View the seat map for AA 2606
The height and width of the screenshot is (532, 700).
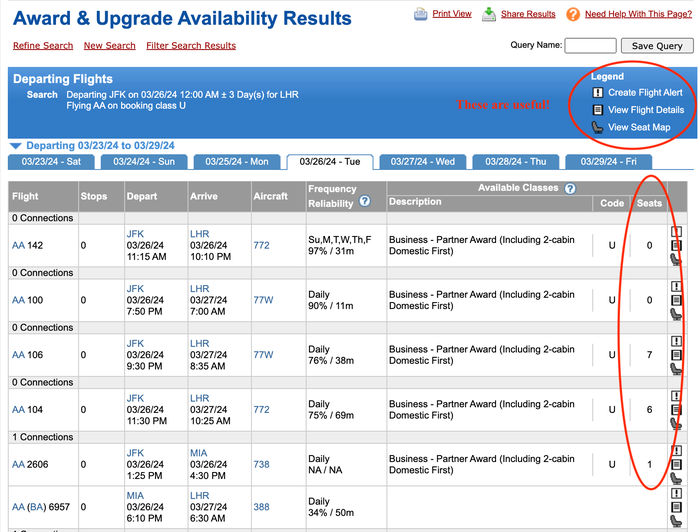(x=676, y=479)
